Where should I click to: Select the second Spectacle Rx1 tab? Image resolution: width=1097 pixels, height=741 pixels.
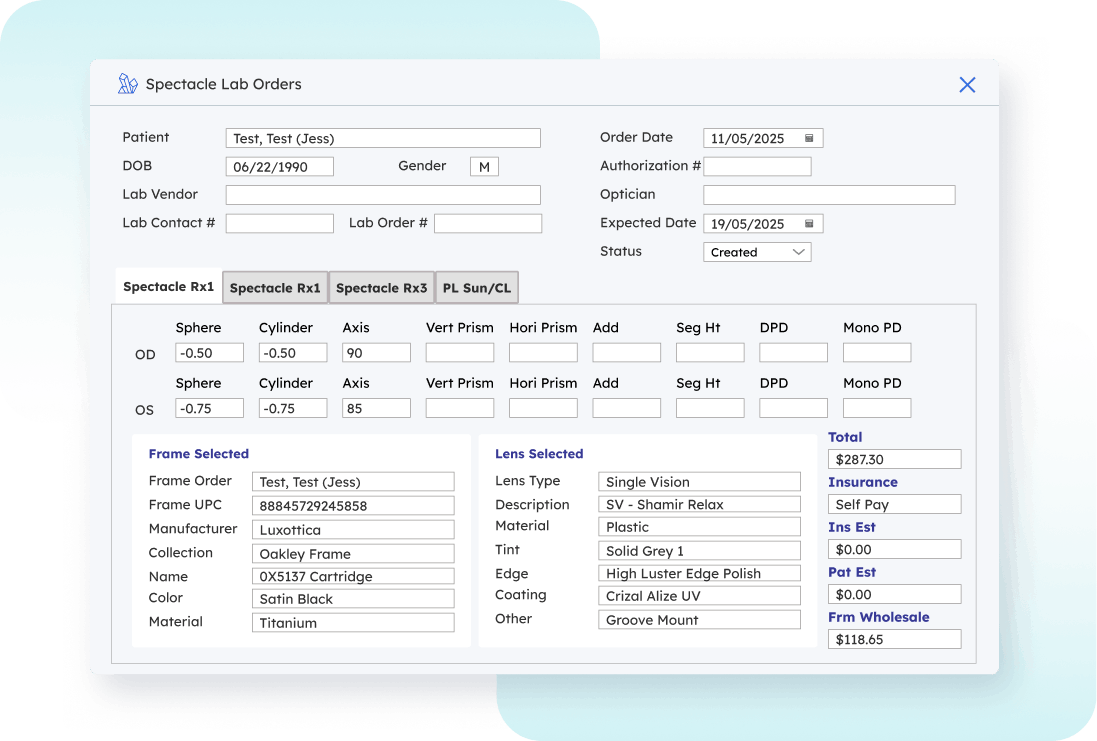(x=275, y=288)
